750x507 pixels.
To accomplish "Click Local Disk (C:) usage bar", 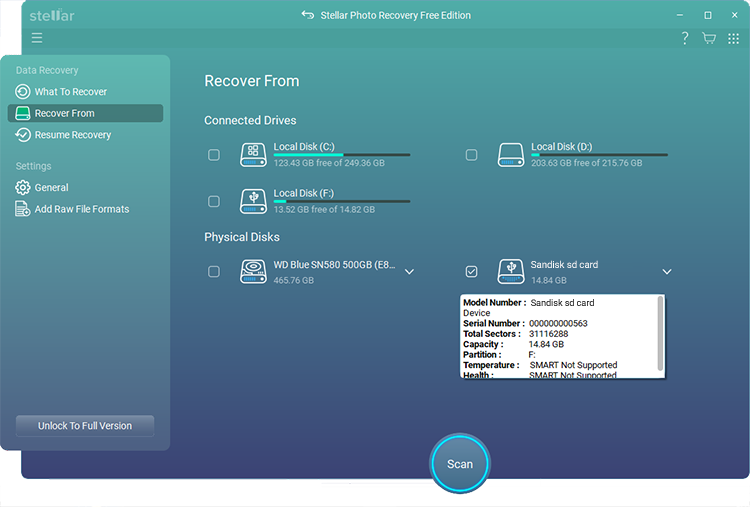I will click(342, 155).
